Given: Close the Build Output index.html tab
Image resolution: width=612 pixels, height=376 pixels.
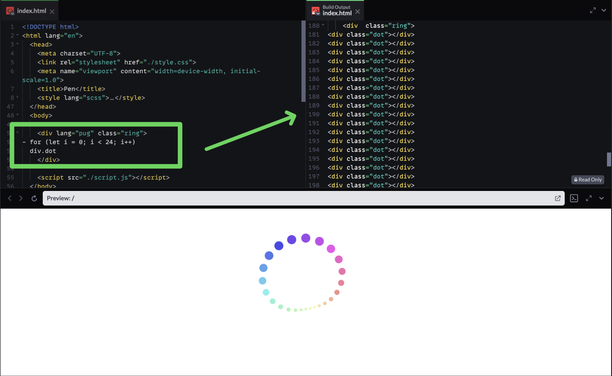Looking at the screenshot, I should 358,11.
